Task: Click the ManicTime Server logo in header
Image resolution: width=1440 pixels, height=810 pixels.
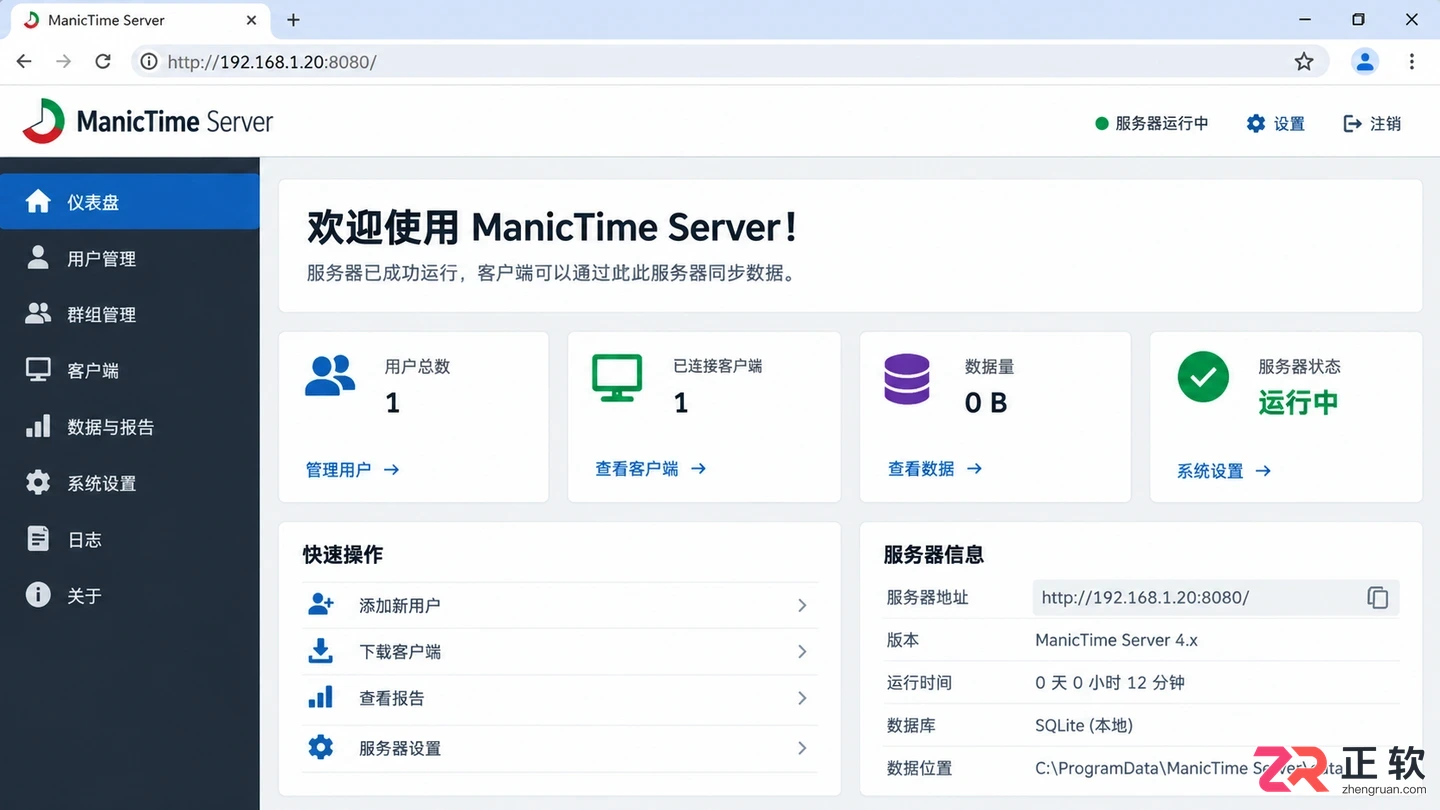Action: (148, 121)
